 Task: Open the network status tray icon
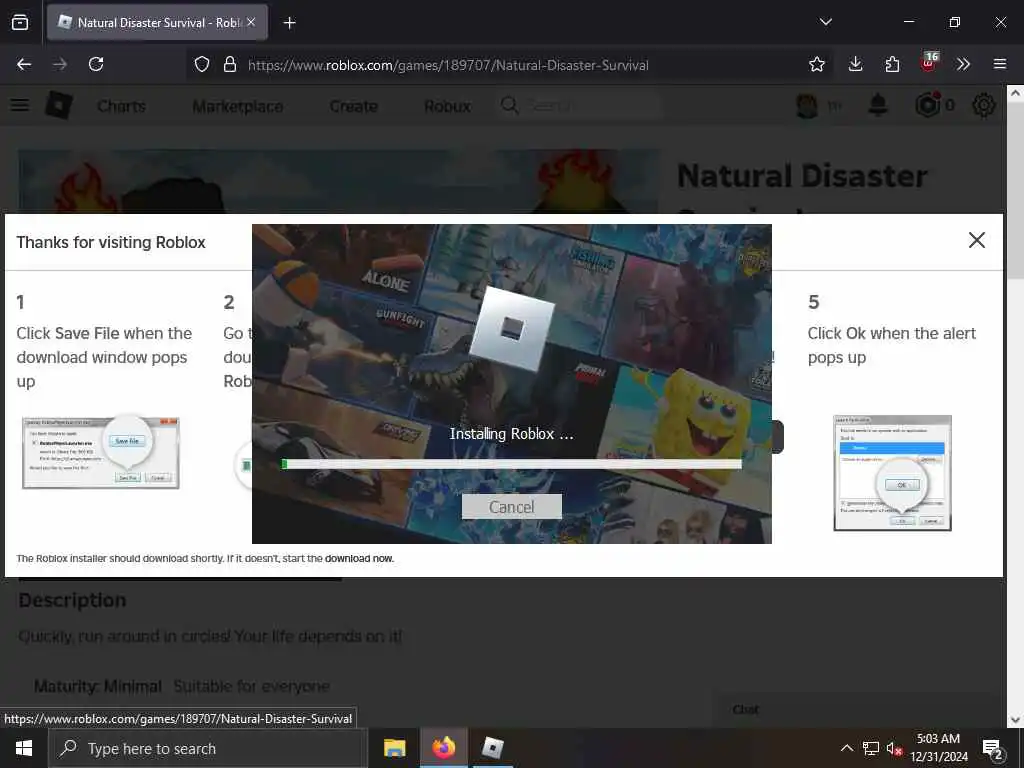click(x=871, y=748)
